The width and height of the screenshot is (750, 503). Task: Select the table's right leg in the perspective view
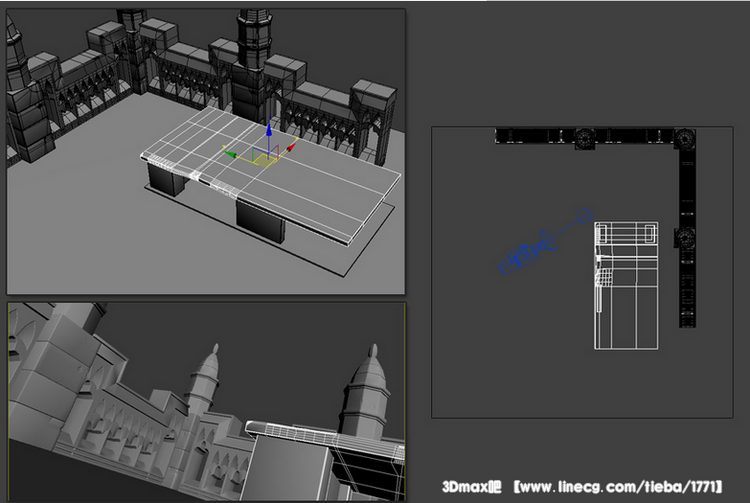(261, 221)
